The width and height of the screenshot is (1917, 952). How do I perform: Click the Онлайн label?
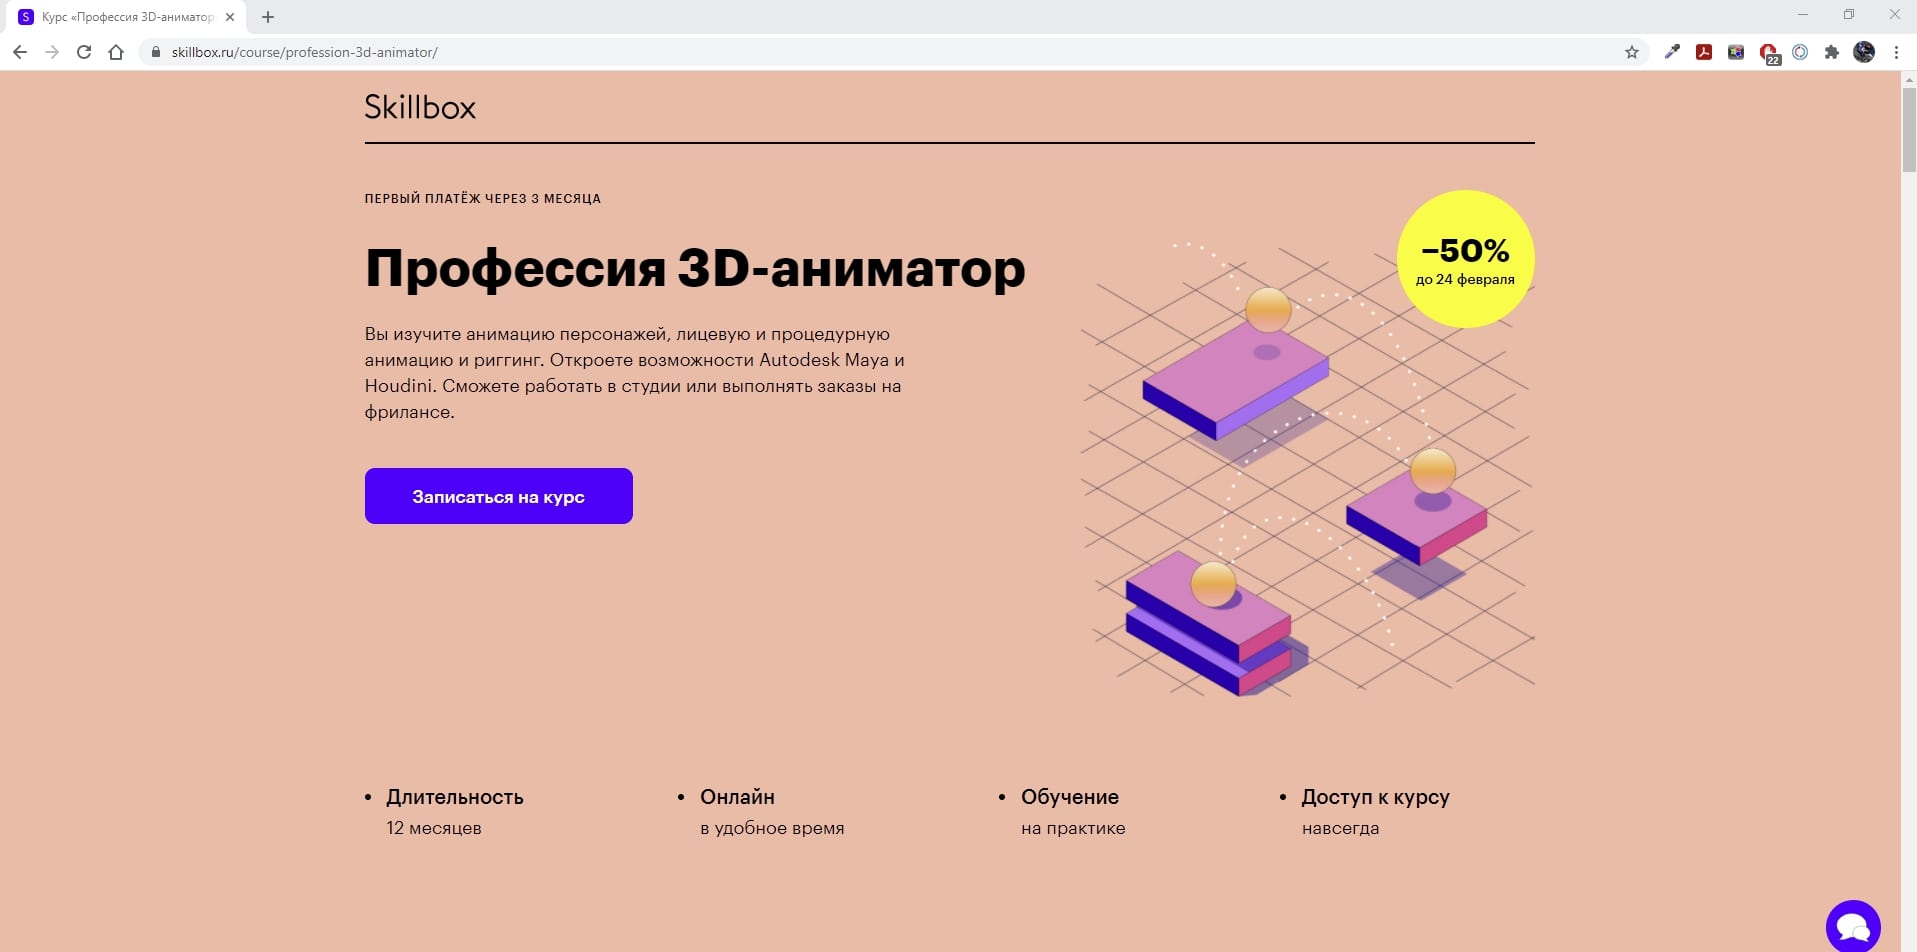click(737, 797)
